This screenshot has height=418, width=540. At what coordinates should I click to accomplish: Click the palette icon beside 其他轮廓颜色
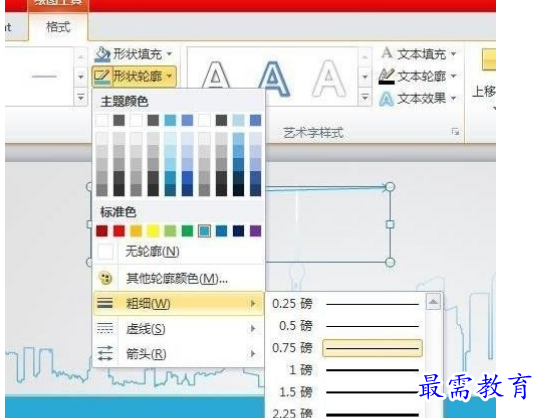coord(105,278)
